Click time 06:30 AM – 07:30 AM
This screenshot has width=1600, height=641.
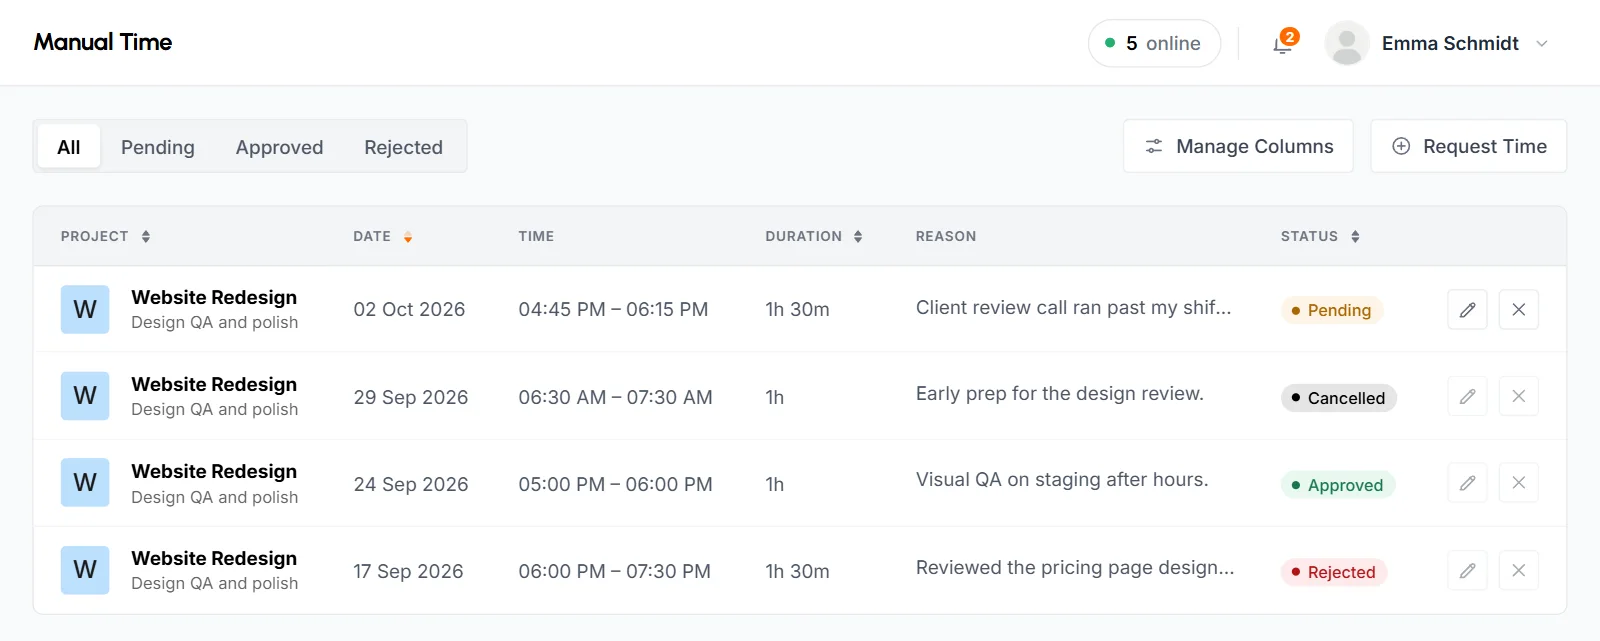pos(615,397)
